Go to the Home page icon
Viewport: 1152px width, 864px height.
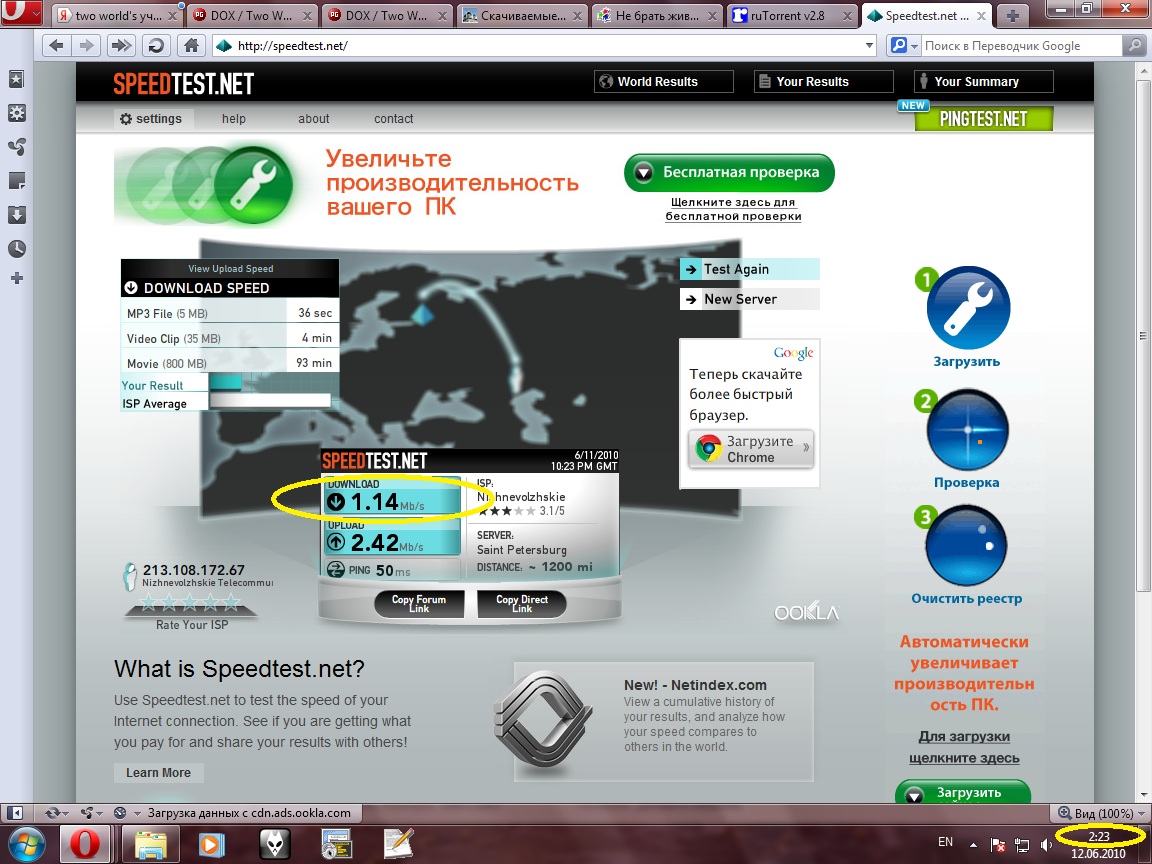(191, 46)
